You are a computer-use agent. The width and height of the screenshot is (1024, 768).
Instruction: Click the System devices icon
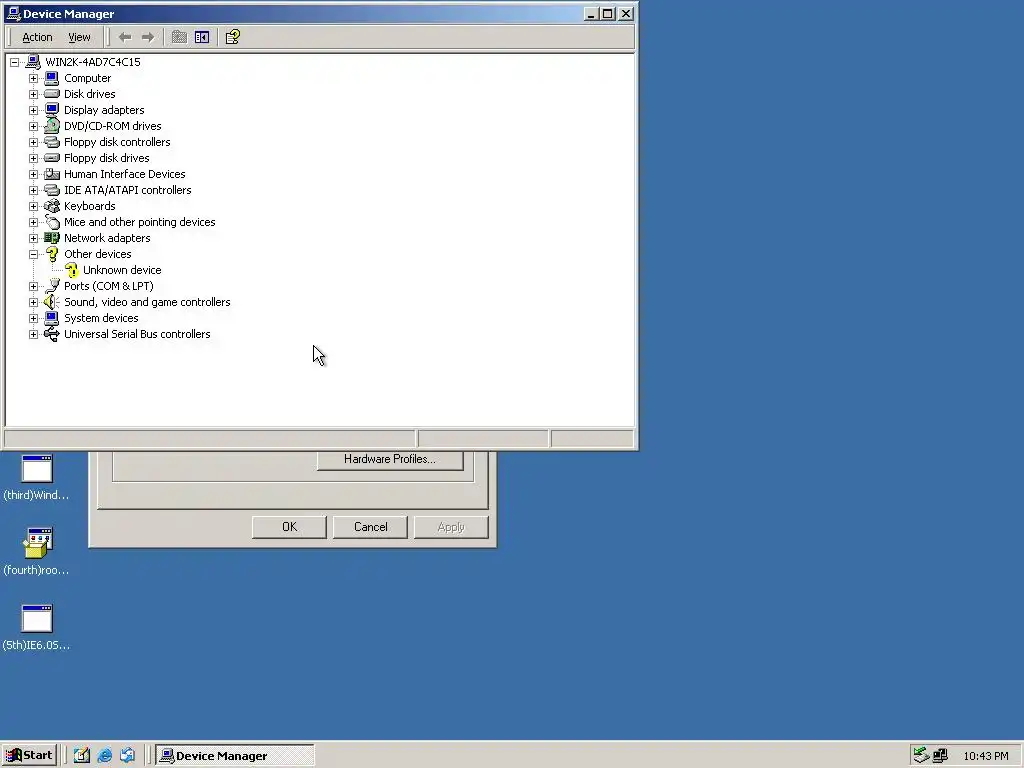[x=52, y=318]
